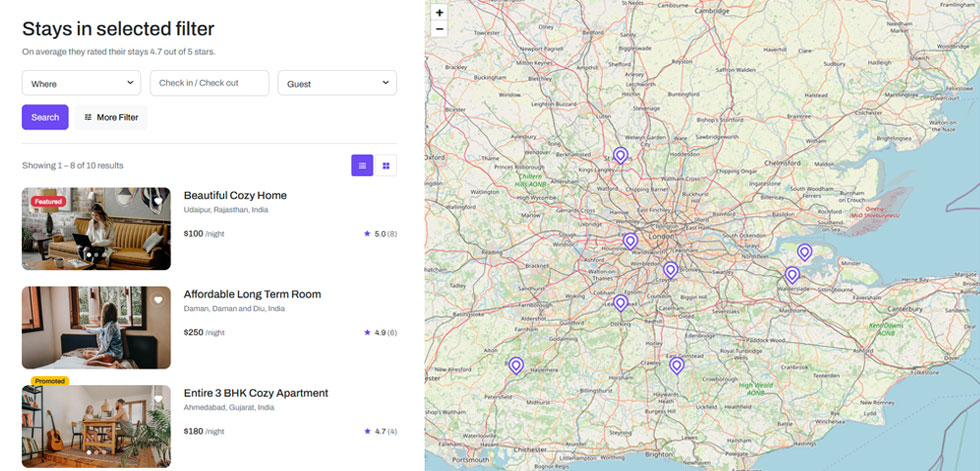Click the map pin northwest of Minster

(804, 252)
